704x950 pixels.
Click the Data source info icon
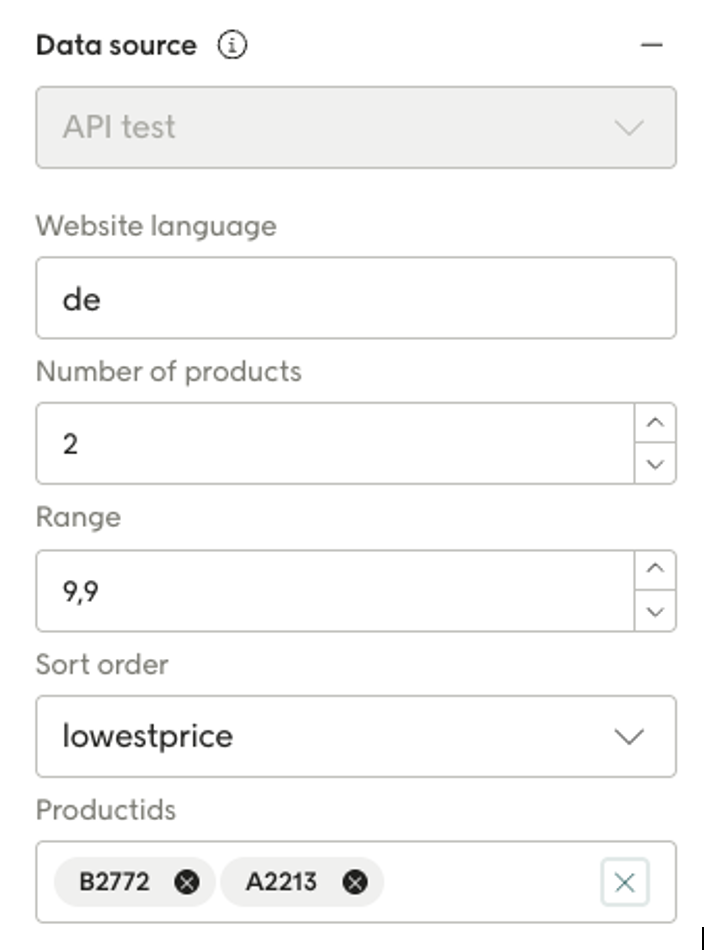(x=232, y=46)
